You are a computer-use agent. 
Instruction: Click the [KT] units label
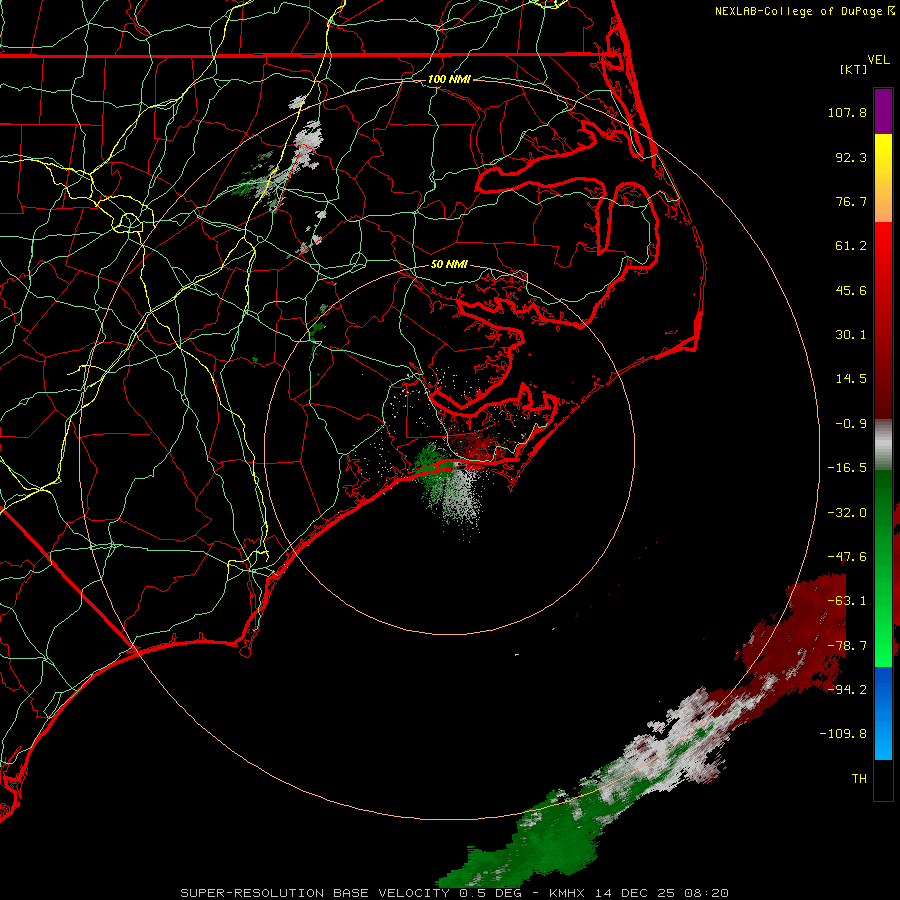[853, 69]
